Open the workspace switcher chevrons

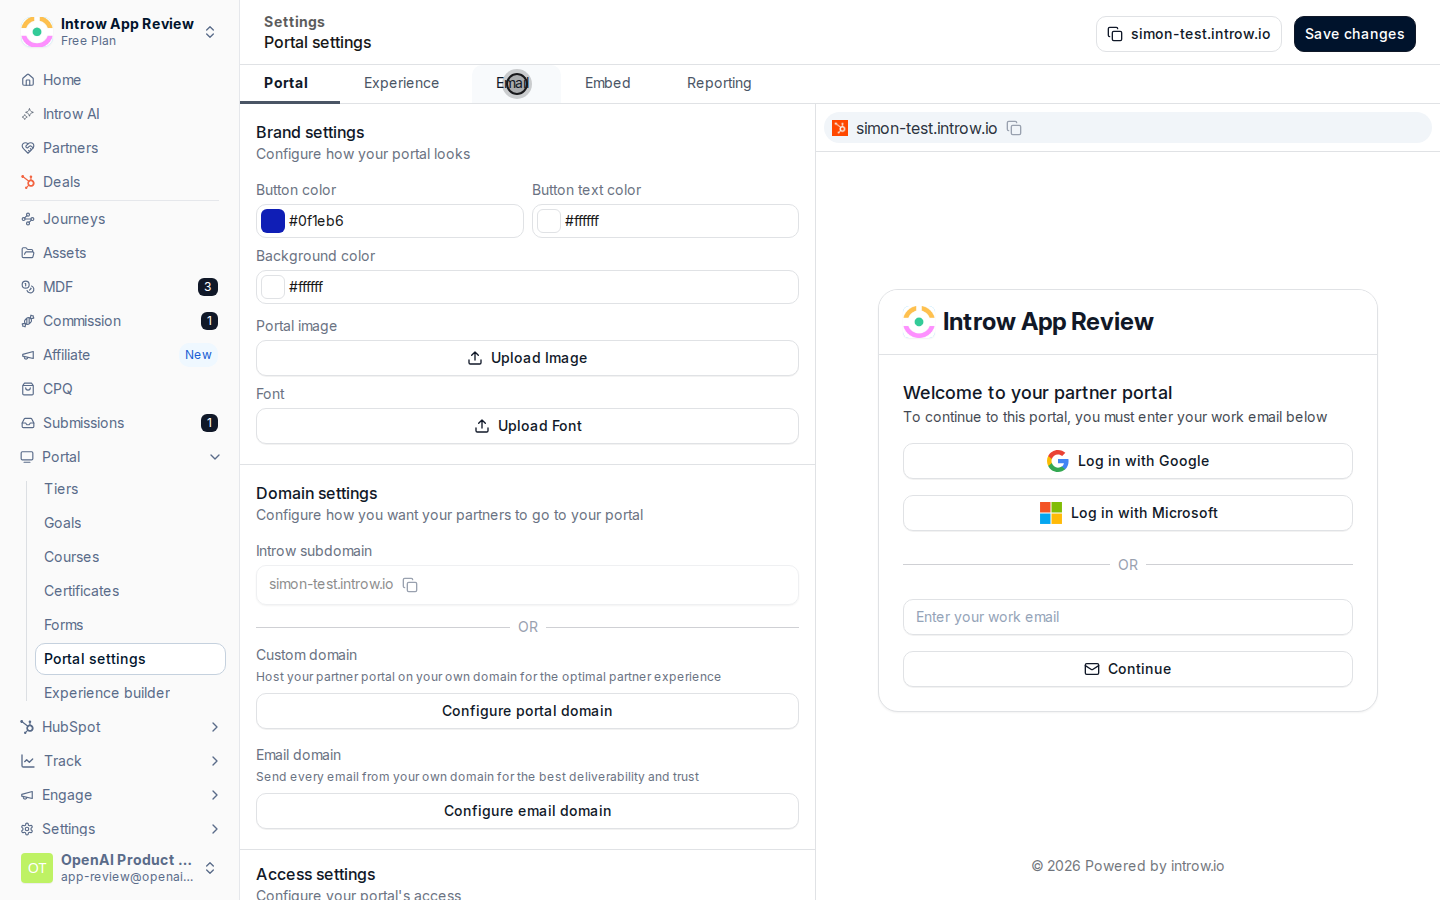click(210, 32)
